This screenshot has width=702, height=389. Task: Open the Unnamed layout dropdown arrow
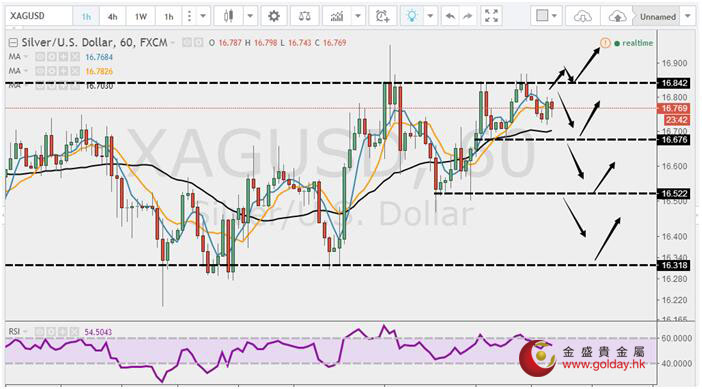[688, 17]
